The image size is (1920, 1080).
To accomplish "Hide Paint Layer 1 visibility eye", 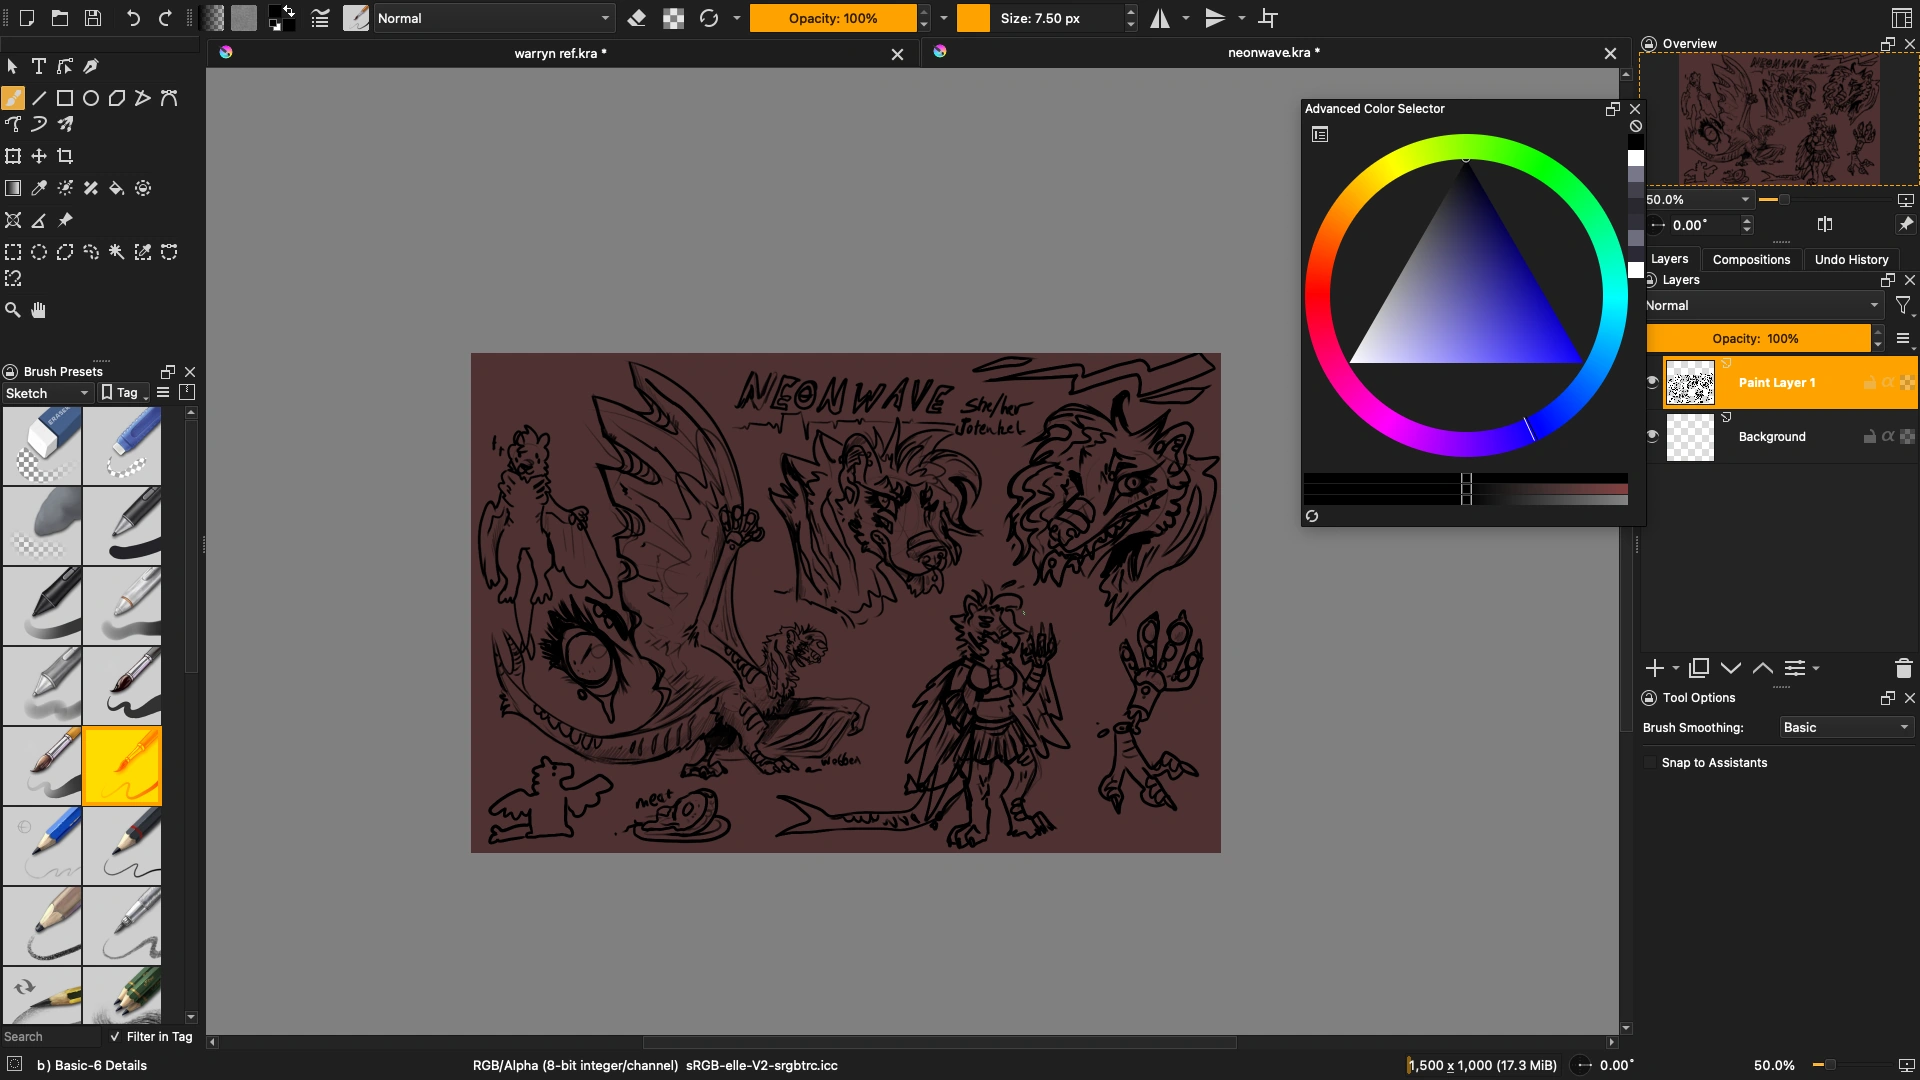I will (x=1652, y=381).
